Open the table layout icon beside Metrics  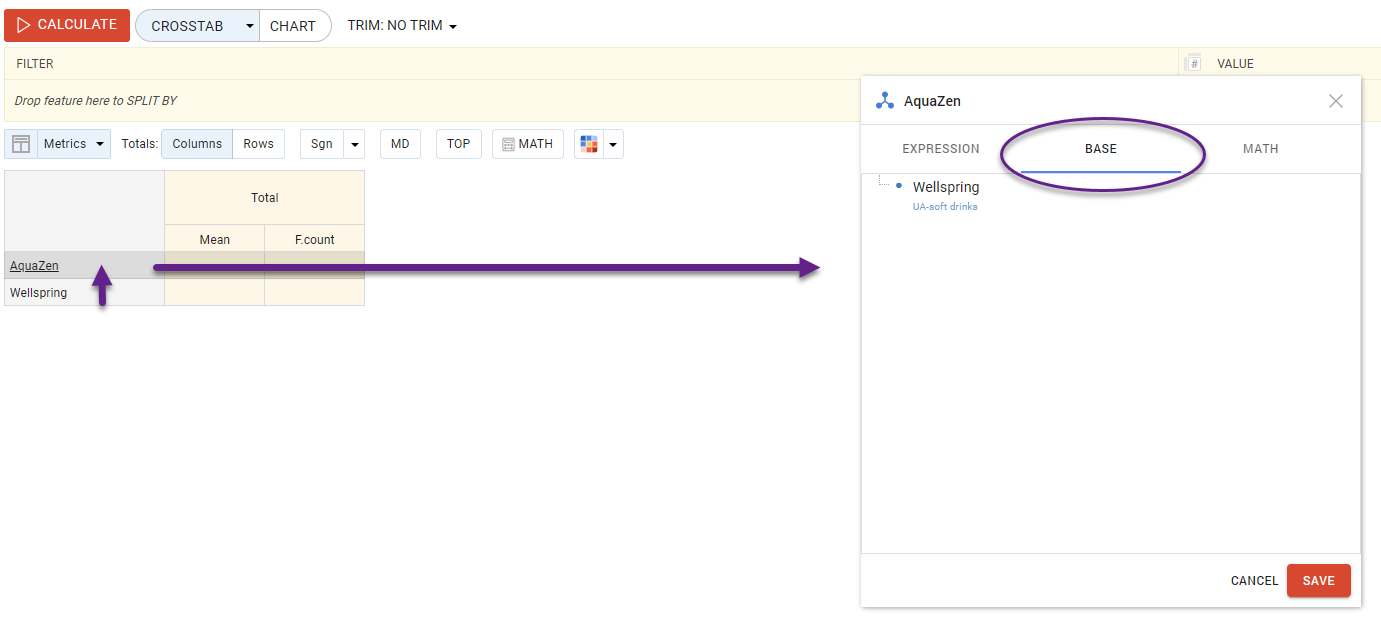click(x=21, y=144)
